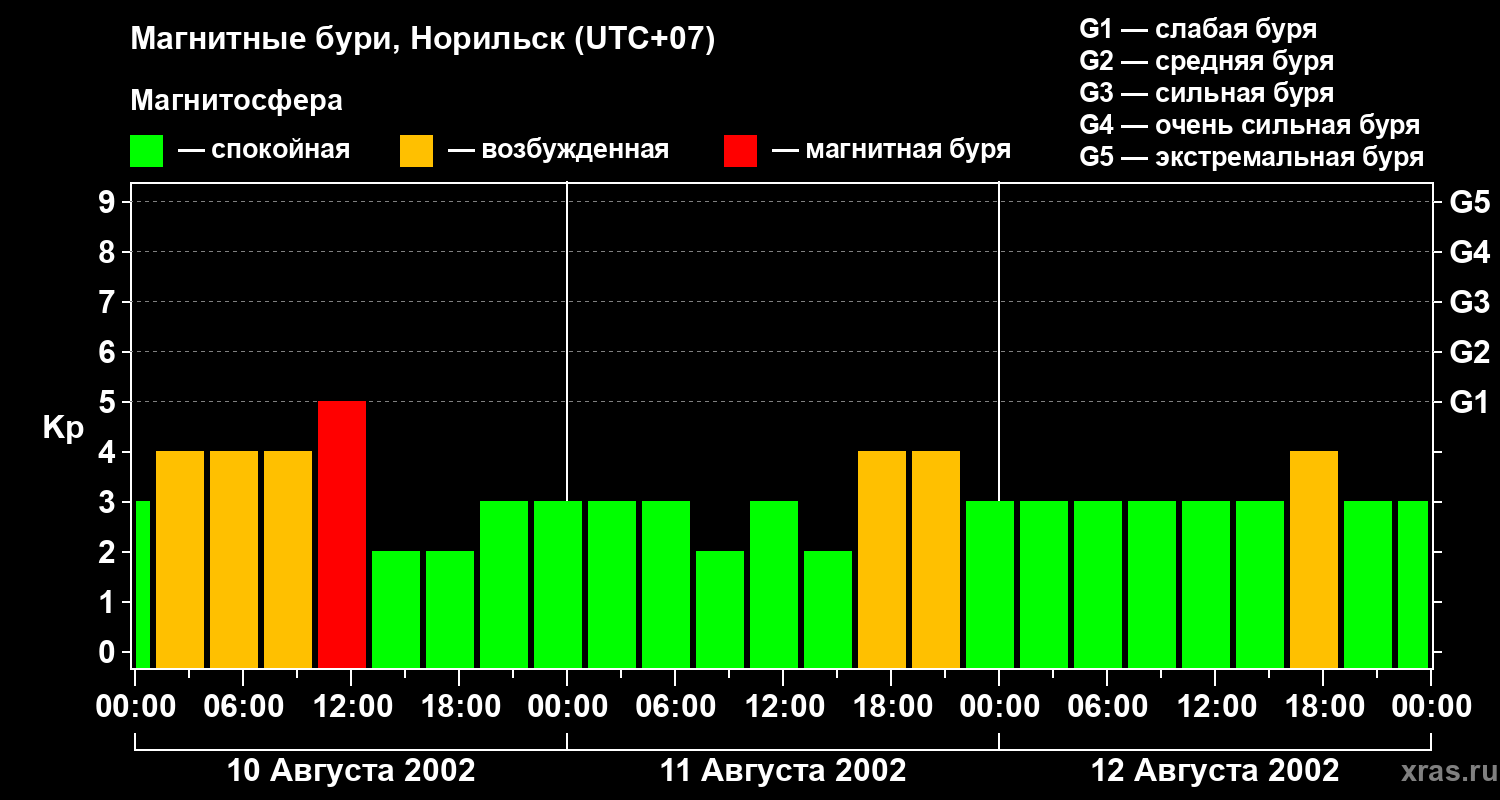Screen dimensions: 1500x800
Task: Select the narrow green bar at chart start
Action: pos(142,585)
